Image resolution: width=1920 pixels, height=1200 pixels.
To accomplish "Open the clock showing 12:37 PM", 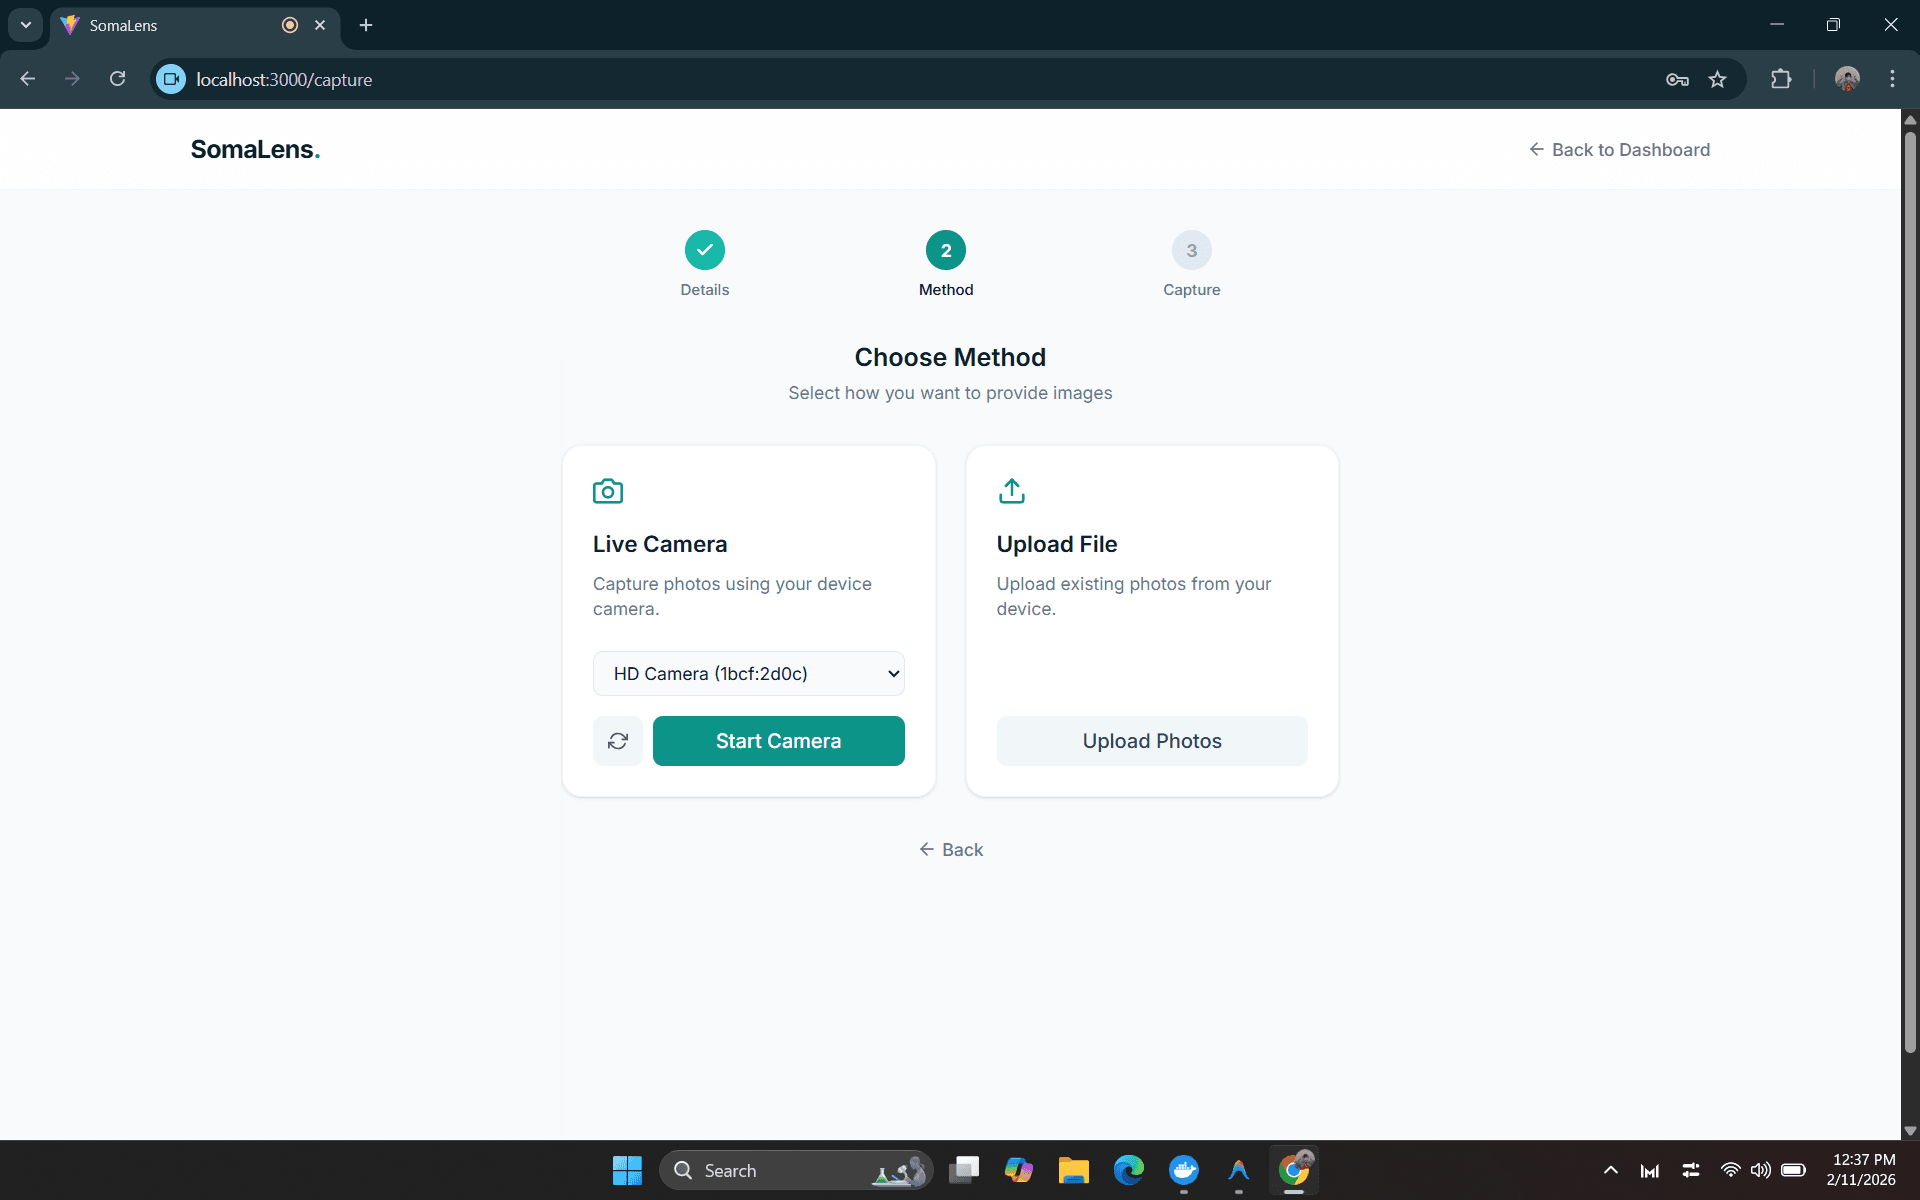I will [x=1861, y=1170].
